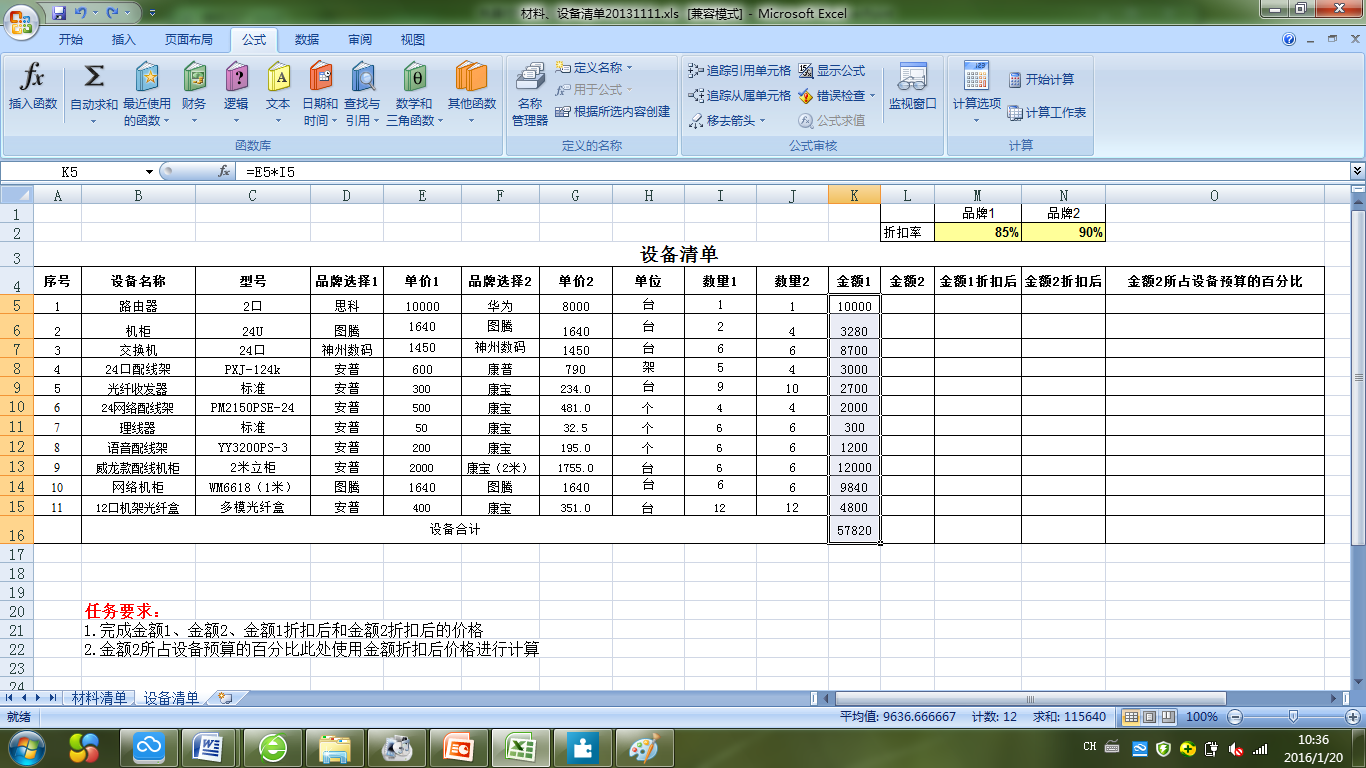Switch to Page Layout view in status bar
The image size is (1366, 768).
pyautogui.click(x=1148, y=717)
